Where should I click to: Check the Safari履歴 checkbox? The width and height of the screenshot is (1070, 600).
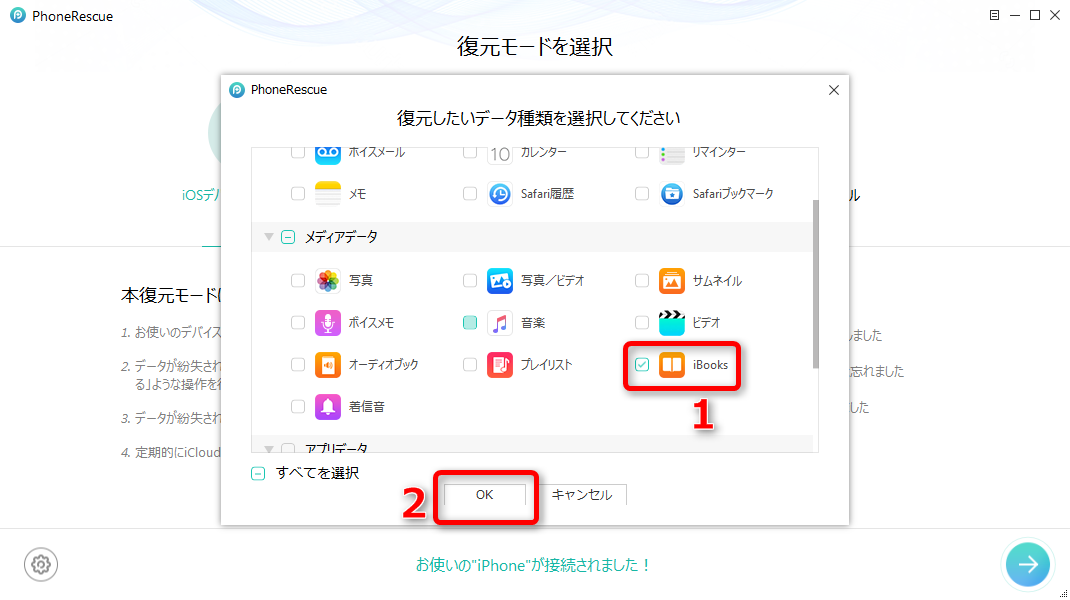click(x=469, y=194)
